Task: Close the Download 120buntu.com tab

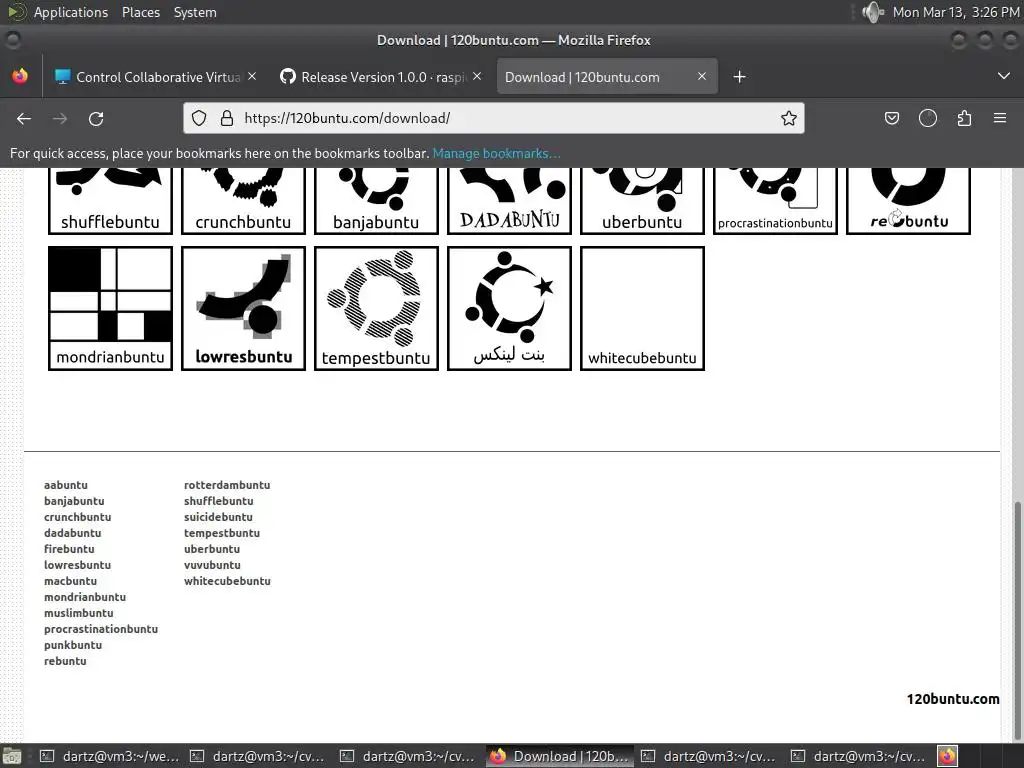Action: point(702,76)
